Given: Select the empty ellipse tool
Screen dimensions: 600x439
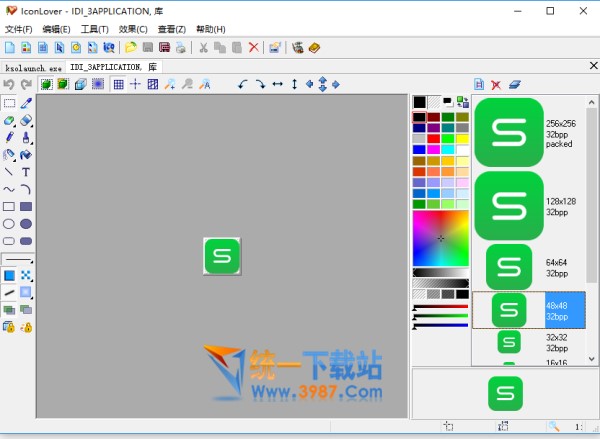Looking at the screenshot, I should 9,224.
